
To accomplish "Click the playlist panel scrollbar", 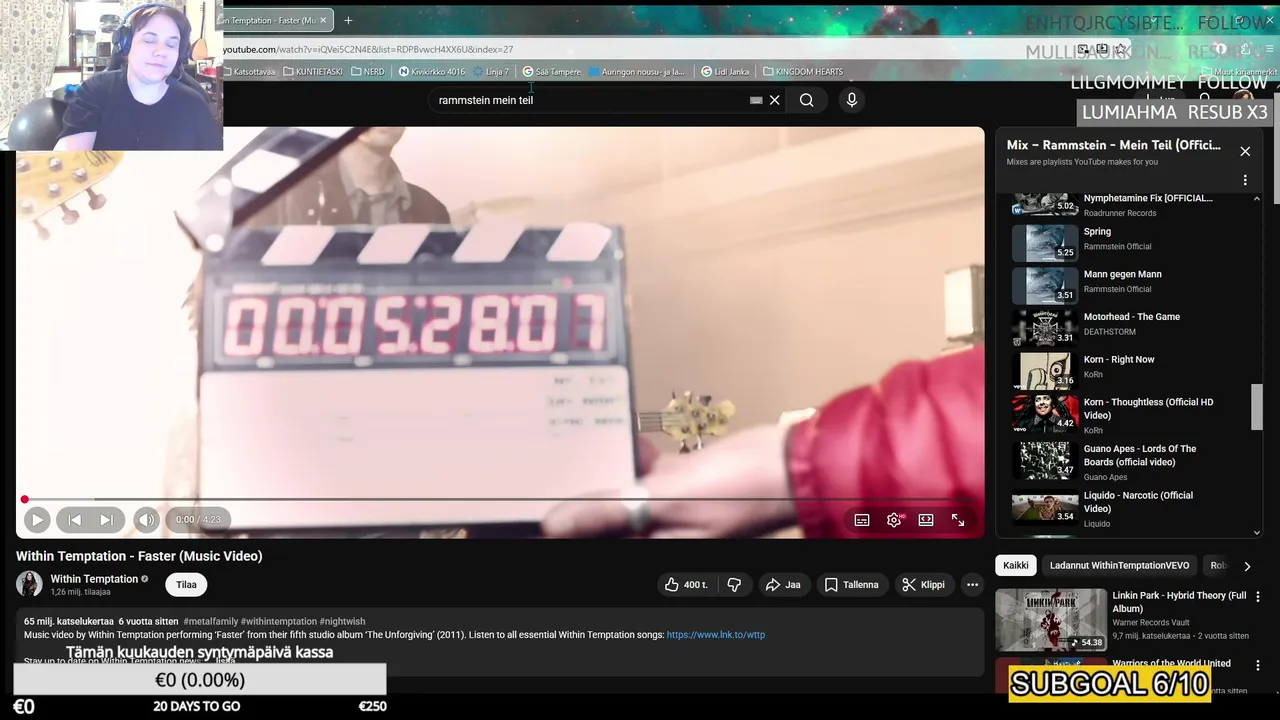I will tap(1257, 406).
